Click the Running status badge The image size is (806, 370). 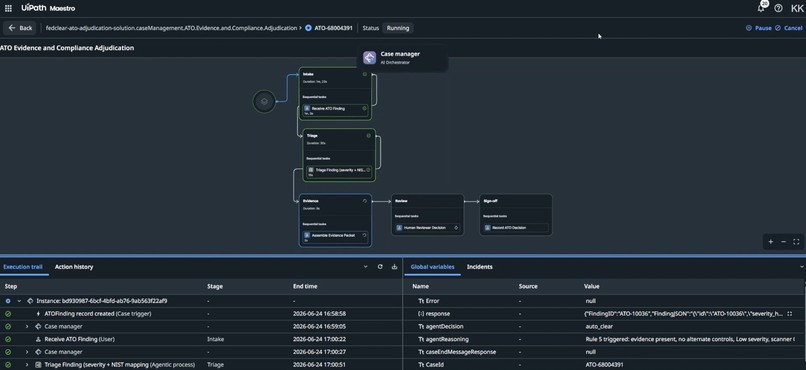(398, 28)
